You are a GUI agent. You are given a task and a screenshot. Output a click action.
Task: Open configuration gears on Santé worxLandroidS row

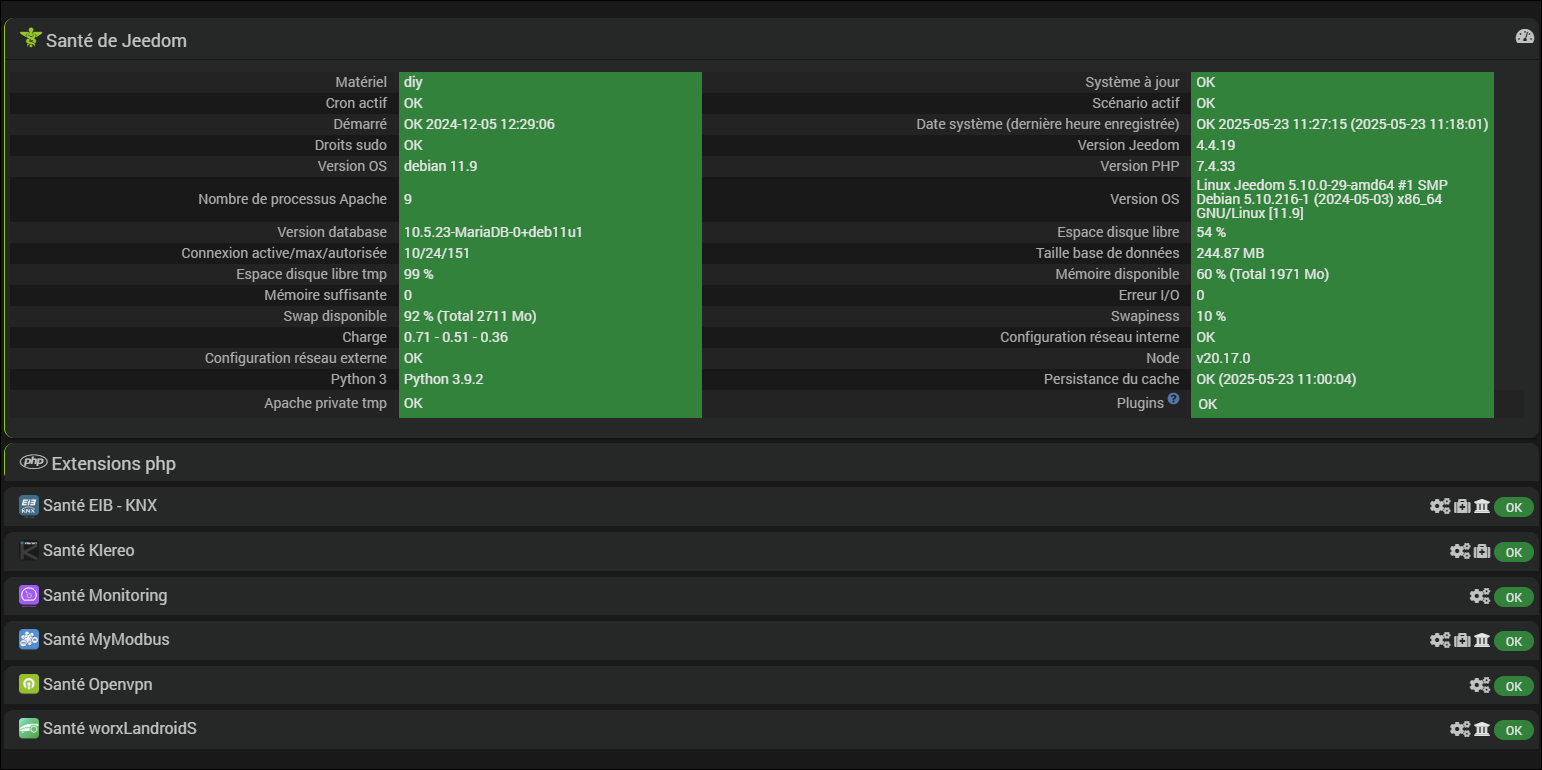(1460, 729)
